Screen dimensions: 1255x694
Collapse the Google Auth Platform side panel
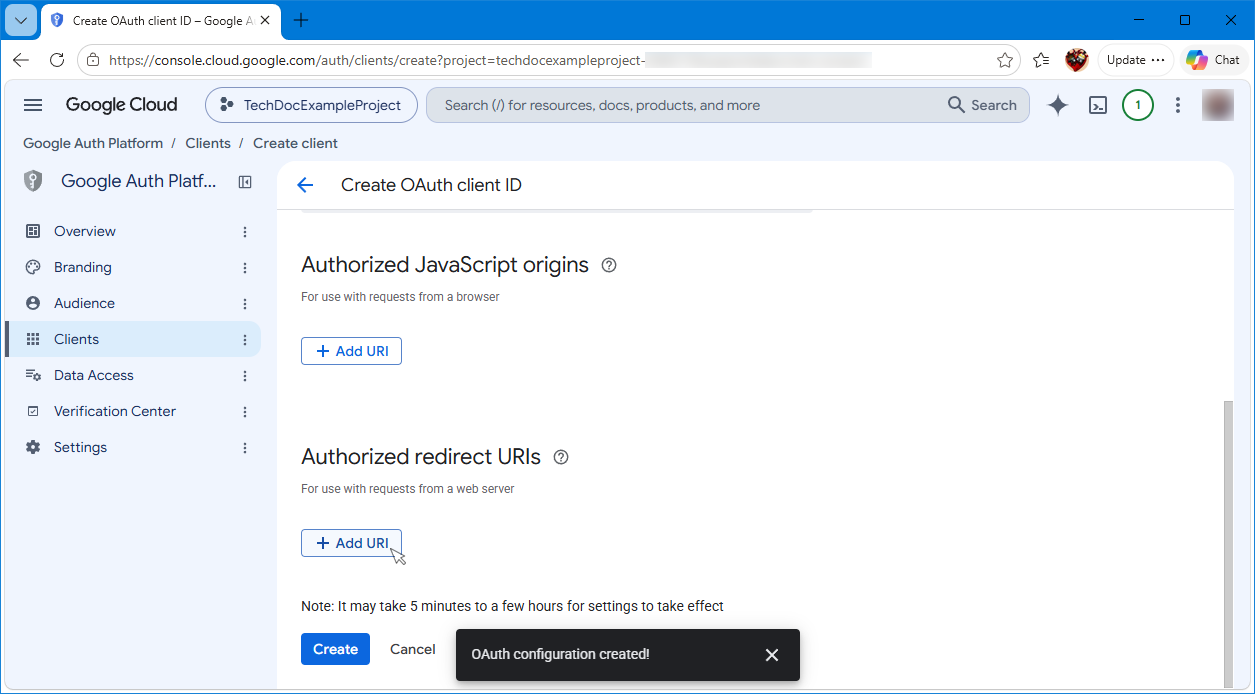tap(245, 182)
